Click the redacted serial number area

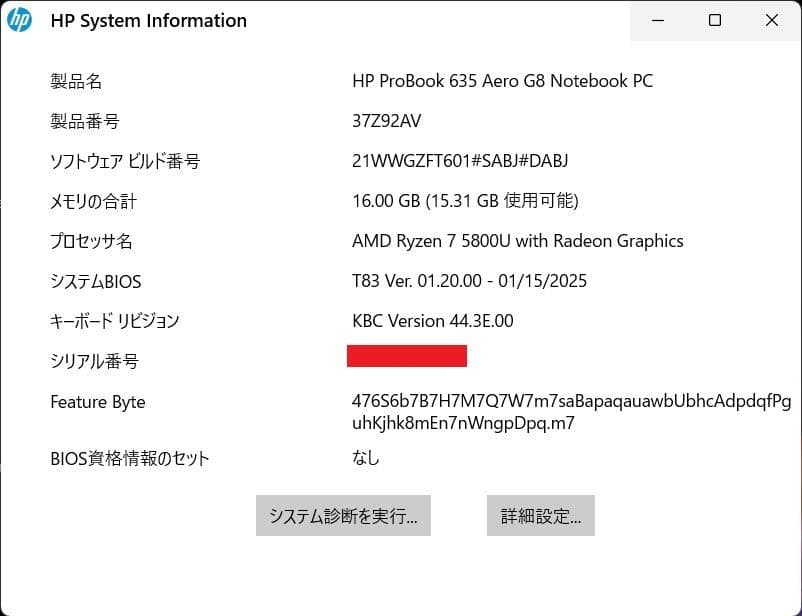(x=407, y=356)
